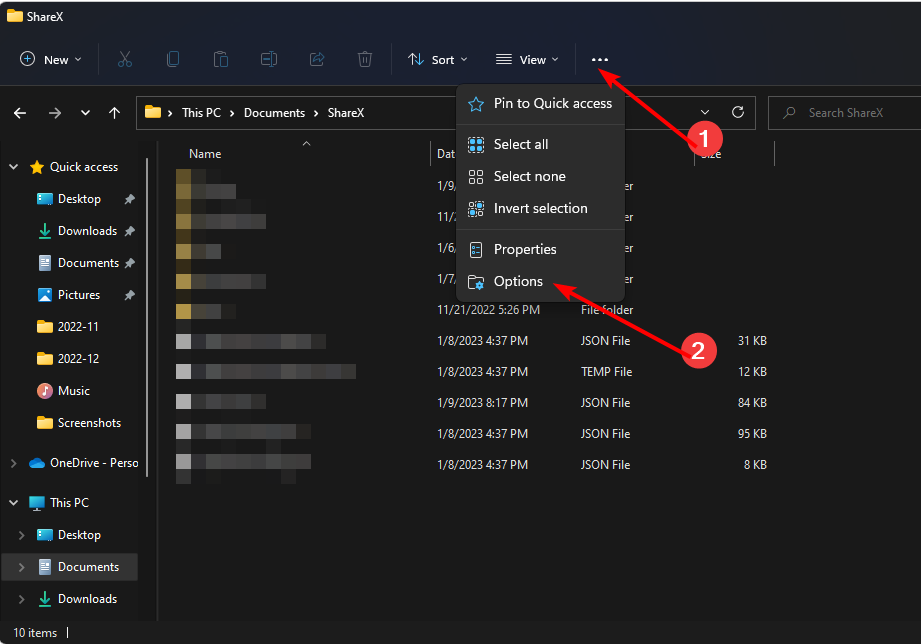Click the Paste clipboard icon

[x=221, y=59]
